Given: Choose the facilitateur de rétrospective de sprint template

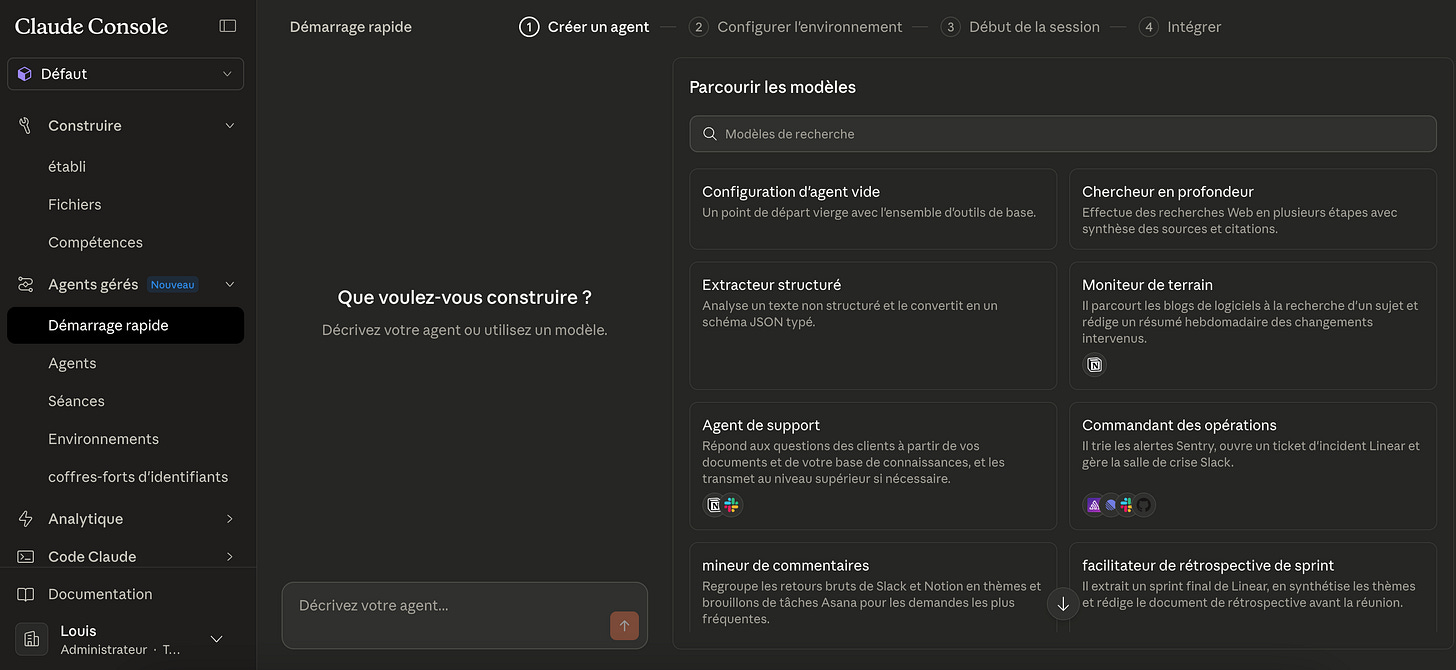Looking at the screenshot, I should point(1253,589).
